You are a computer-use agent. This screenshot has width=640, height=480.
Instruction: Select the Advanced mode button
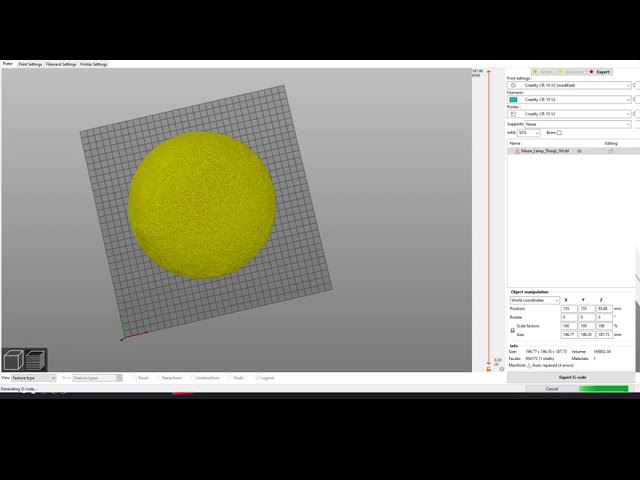(x=571, y=72)
